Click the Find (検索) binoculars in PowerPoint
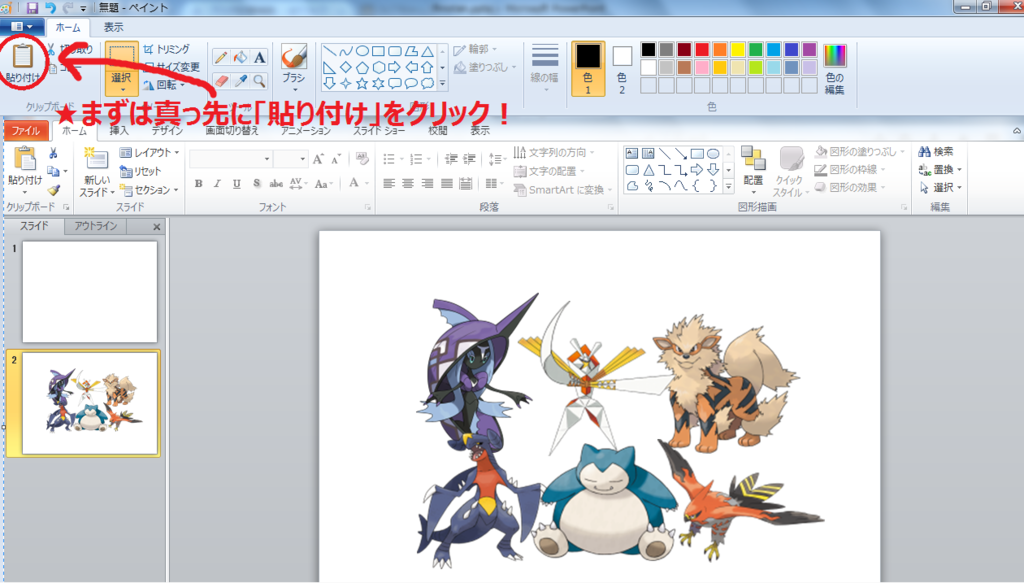 [x=935, y=151]
